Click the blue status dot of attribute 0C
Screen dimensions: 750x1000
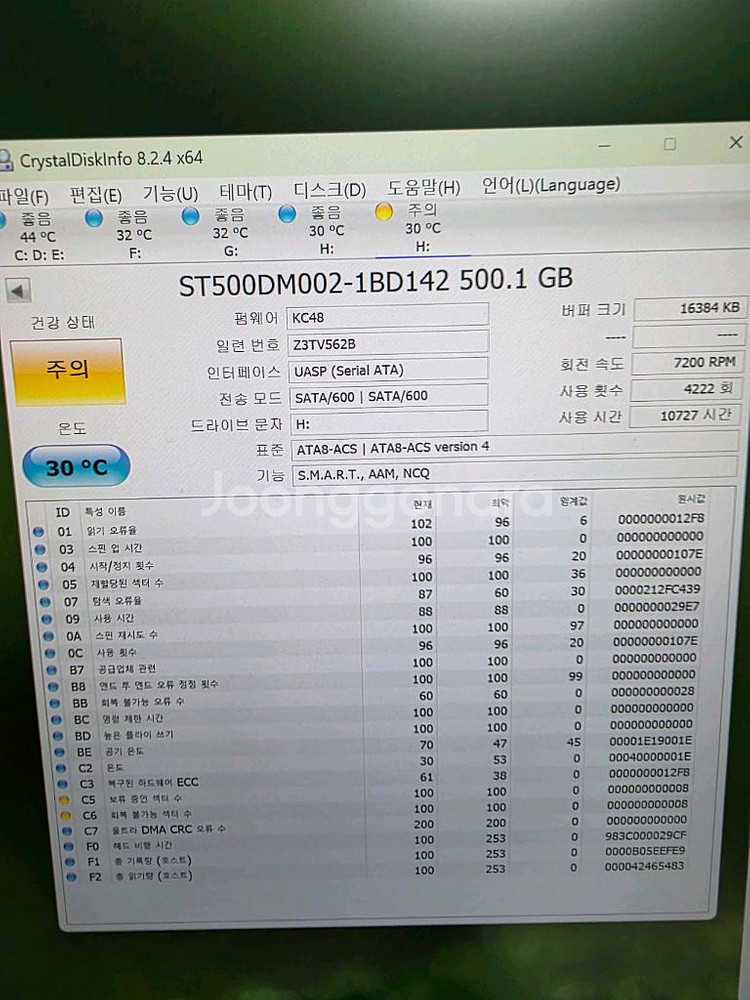point(50,653)
